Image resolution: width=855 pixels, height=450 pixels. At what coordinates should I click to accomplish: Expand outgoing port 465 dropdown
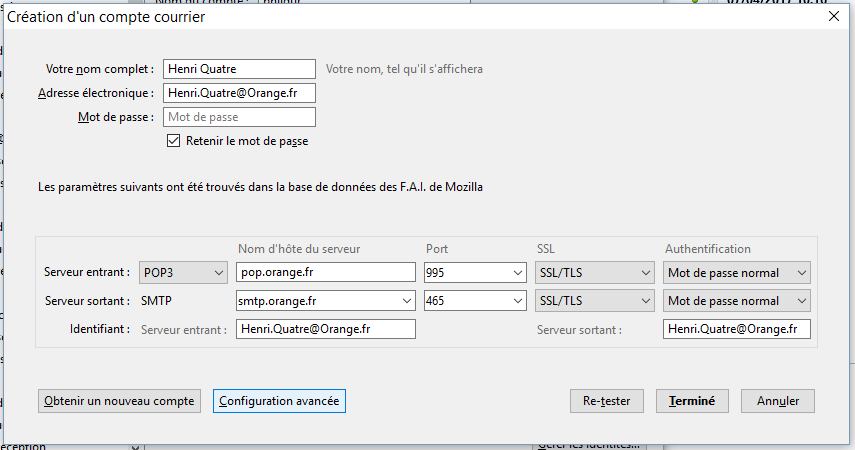pyautogui.click(x=517, y=300)
